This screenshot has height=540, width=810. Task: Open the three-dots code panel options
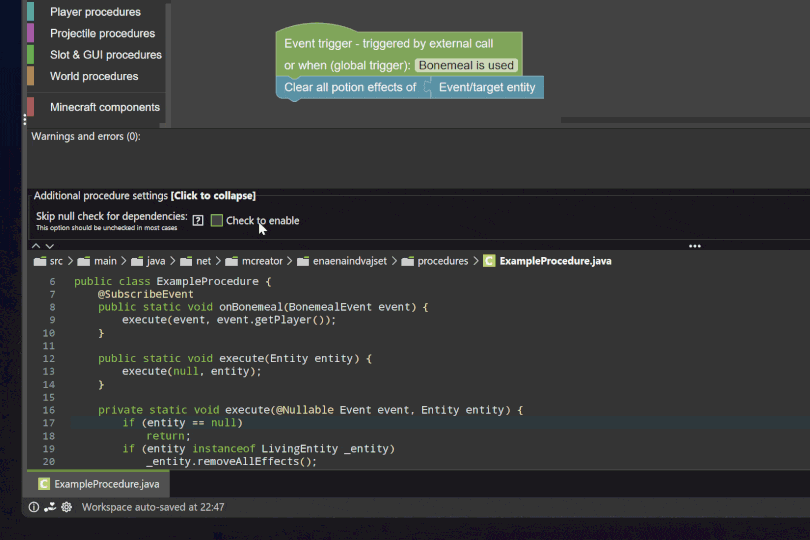pyautogui.click(x=695, y=246)
